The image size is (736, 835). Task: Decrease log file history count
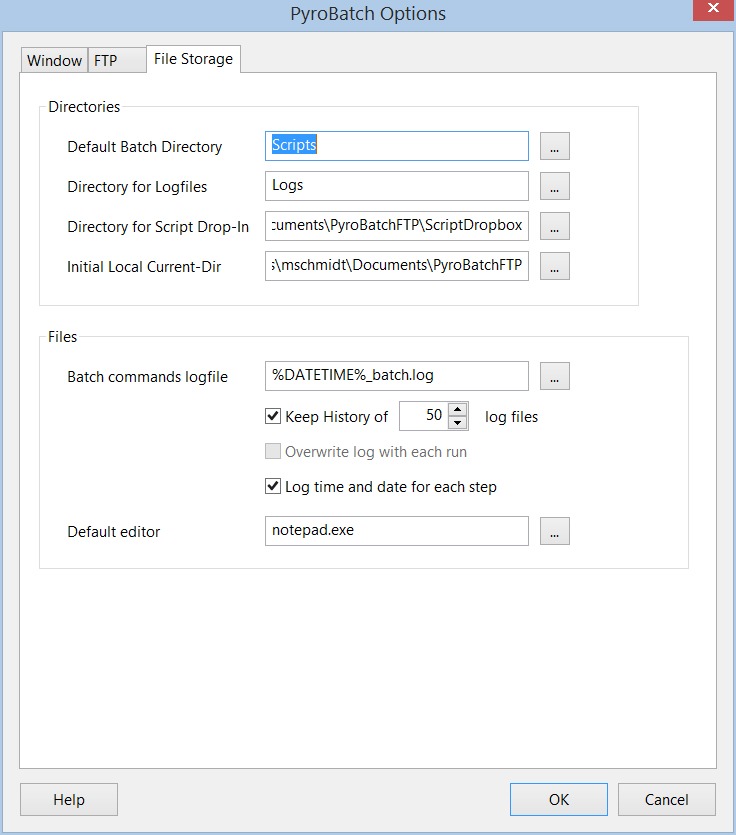457,423
